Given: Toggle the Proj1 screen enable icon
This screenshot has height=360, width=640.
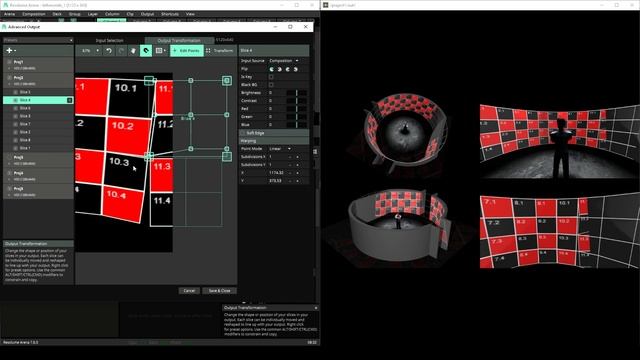Looking at the screenshot, I should click(x=9, y=62).
